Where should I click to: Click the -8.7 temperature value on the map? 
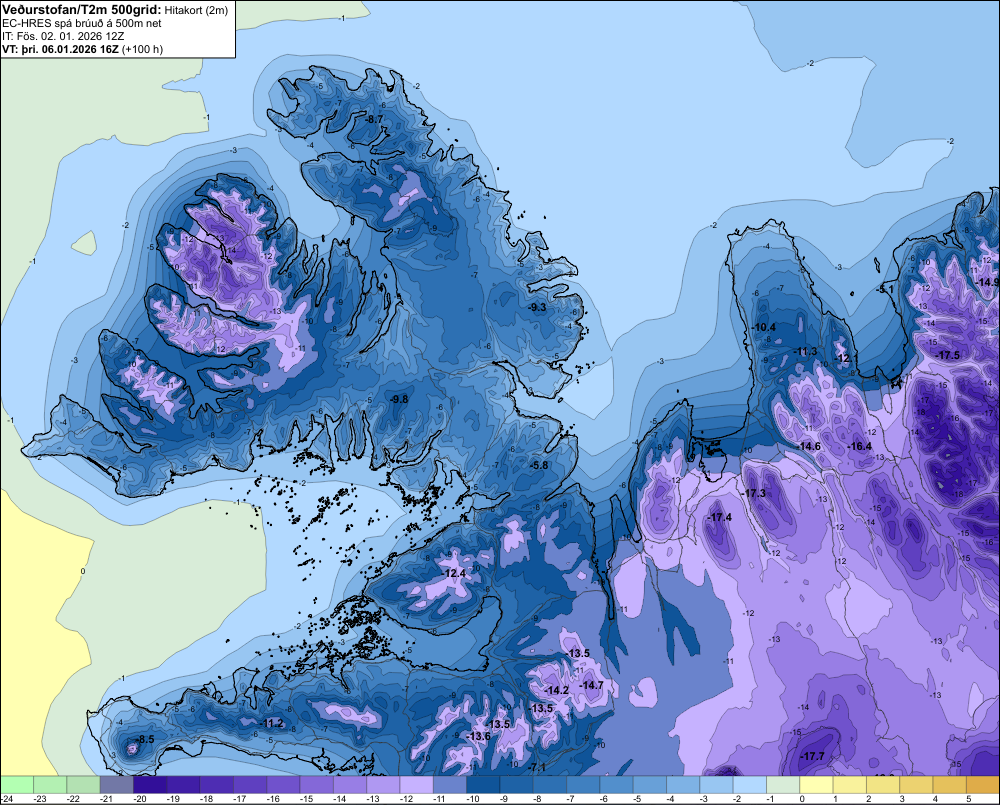click(x=374, y=119)
